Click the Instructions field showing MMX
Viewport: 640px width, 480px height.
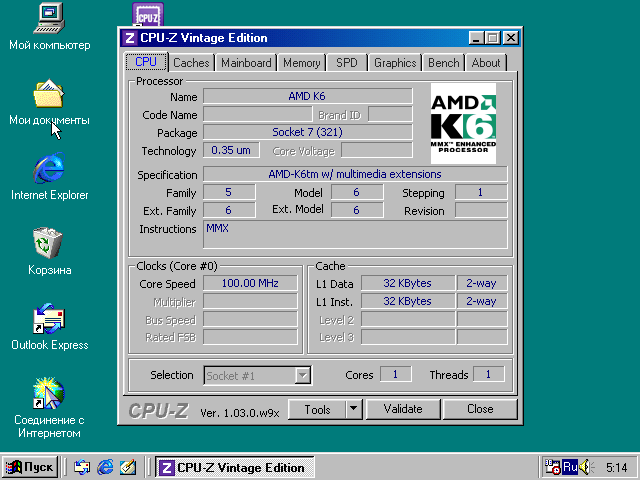click(355, 234)
